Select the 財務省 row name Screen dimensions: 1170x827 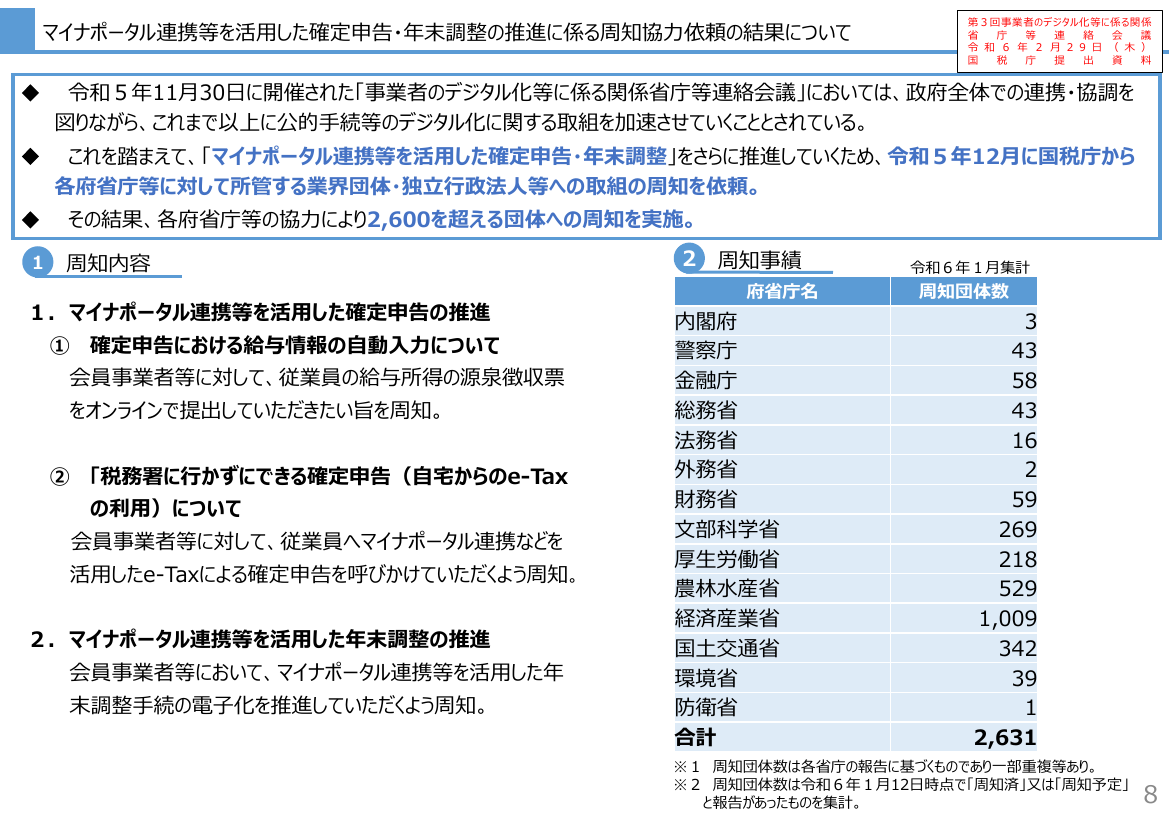(x=706, y=499)
